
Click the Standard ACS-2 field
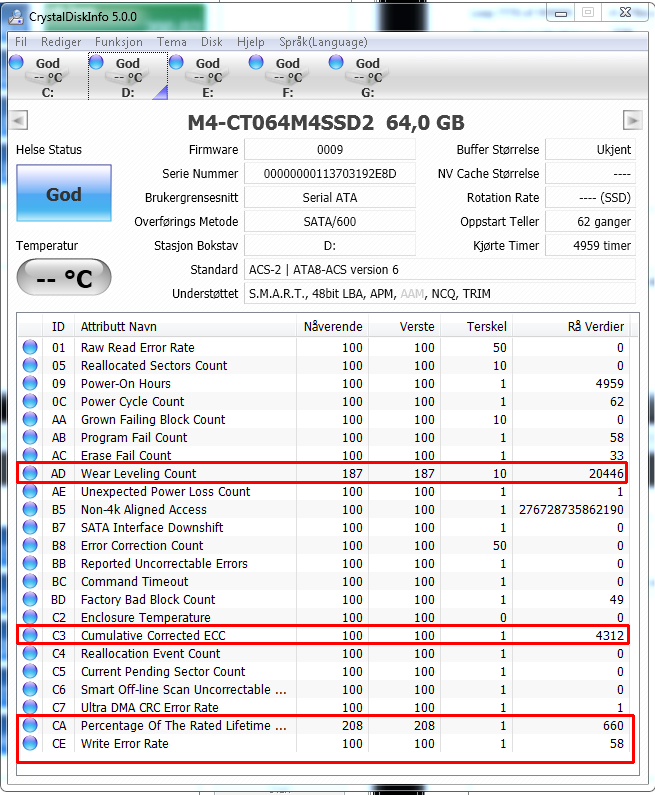tap(440, 270)
